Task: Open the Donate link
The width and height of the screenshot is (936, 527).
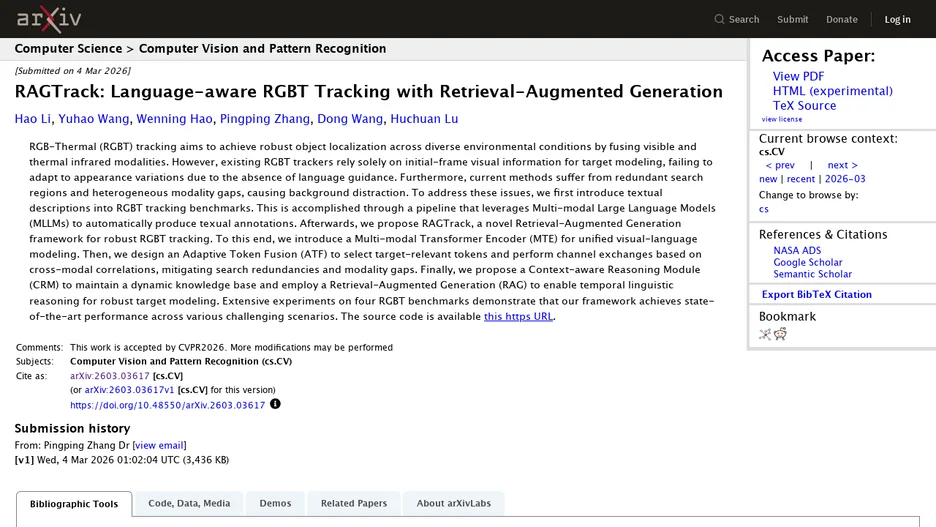Action: [x=842, y=19]
